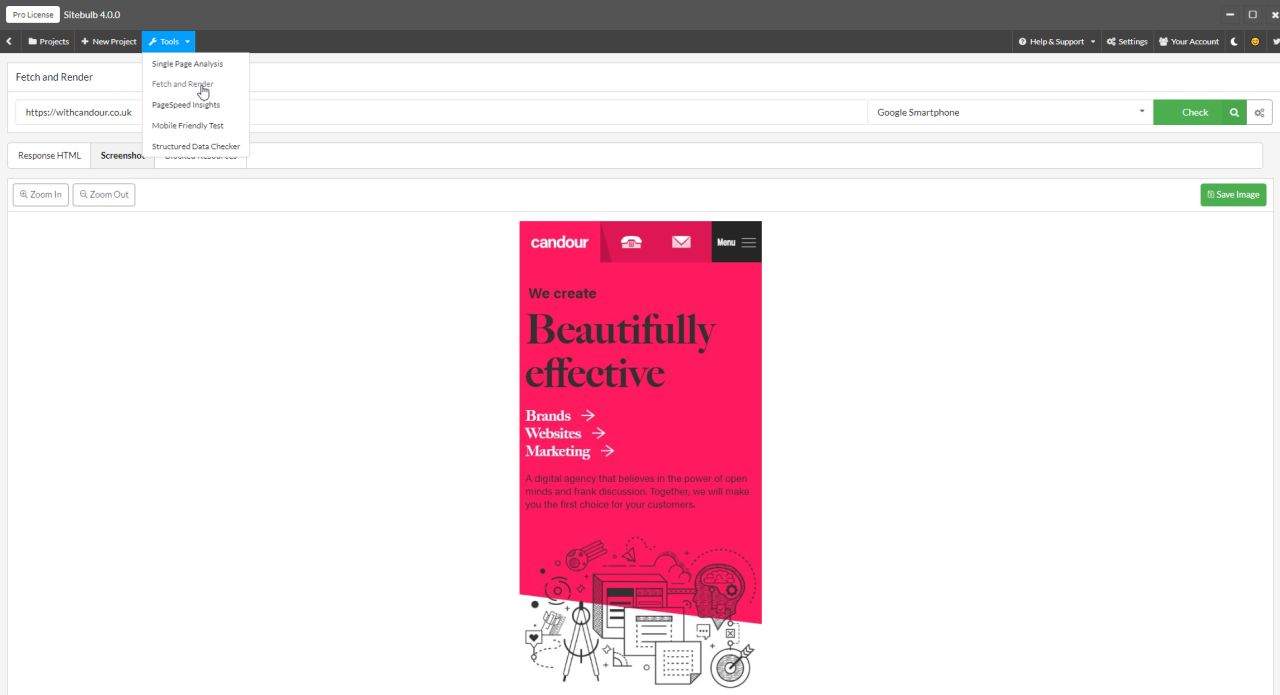This screenshot has height=695, width=1280.
Task: Collapse the Tools dropdown menu
Action: [168, 42]
